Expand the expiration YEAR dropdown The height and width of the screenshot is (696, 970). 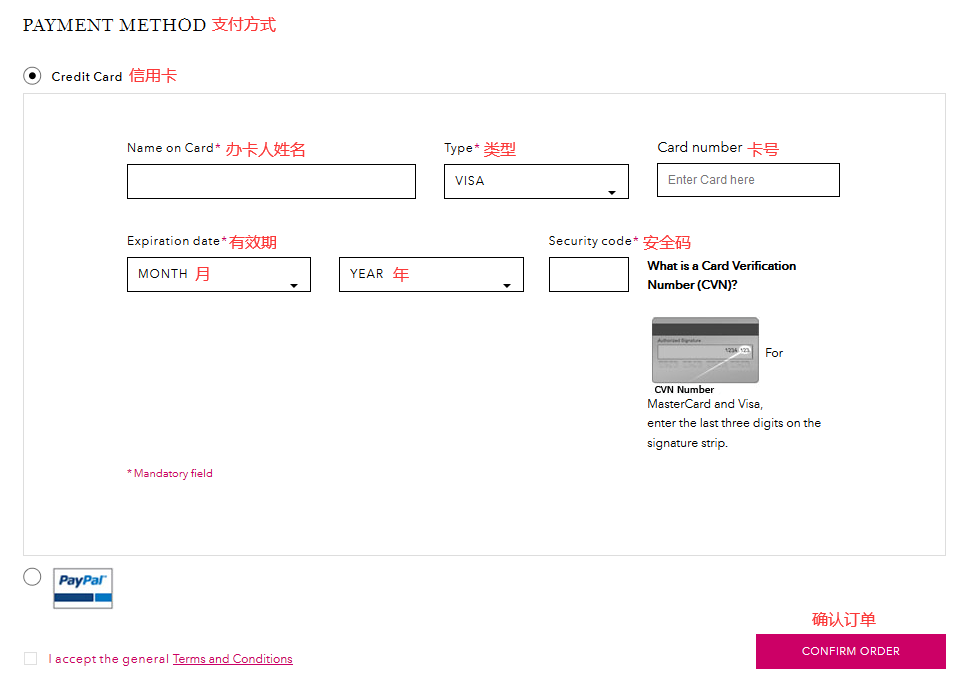(x=430, y=274)
